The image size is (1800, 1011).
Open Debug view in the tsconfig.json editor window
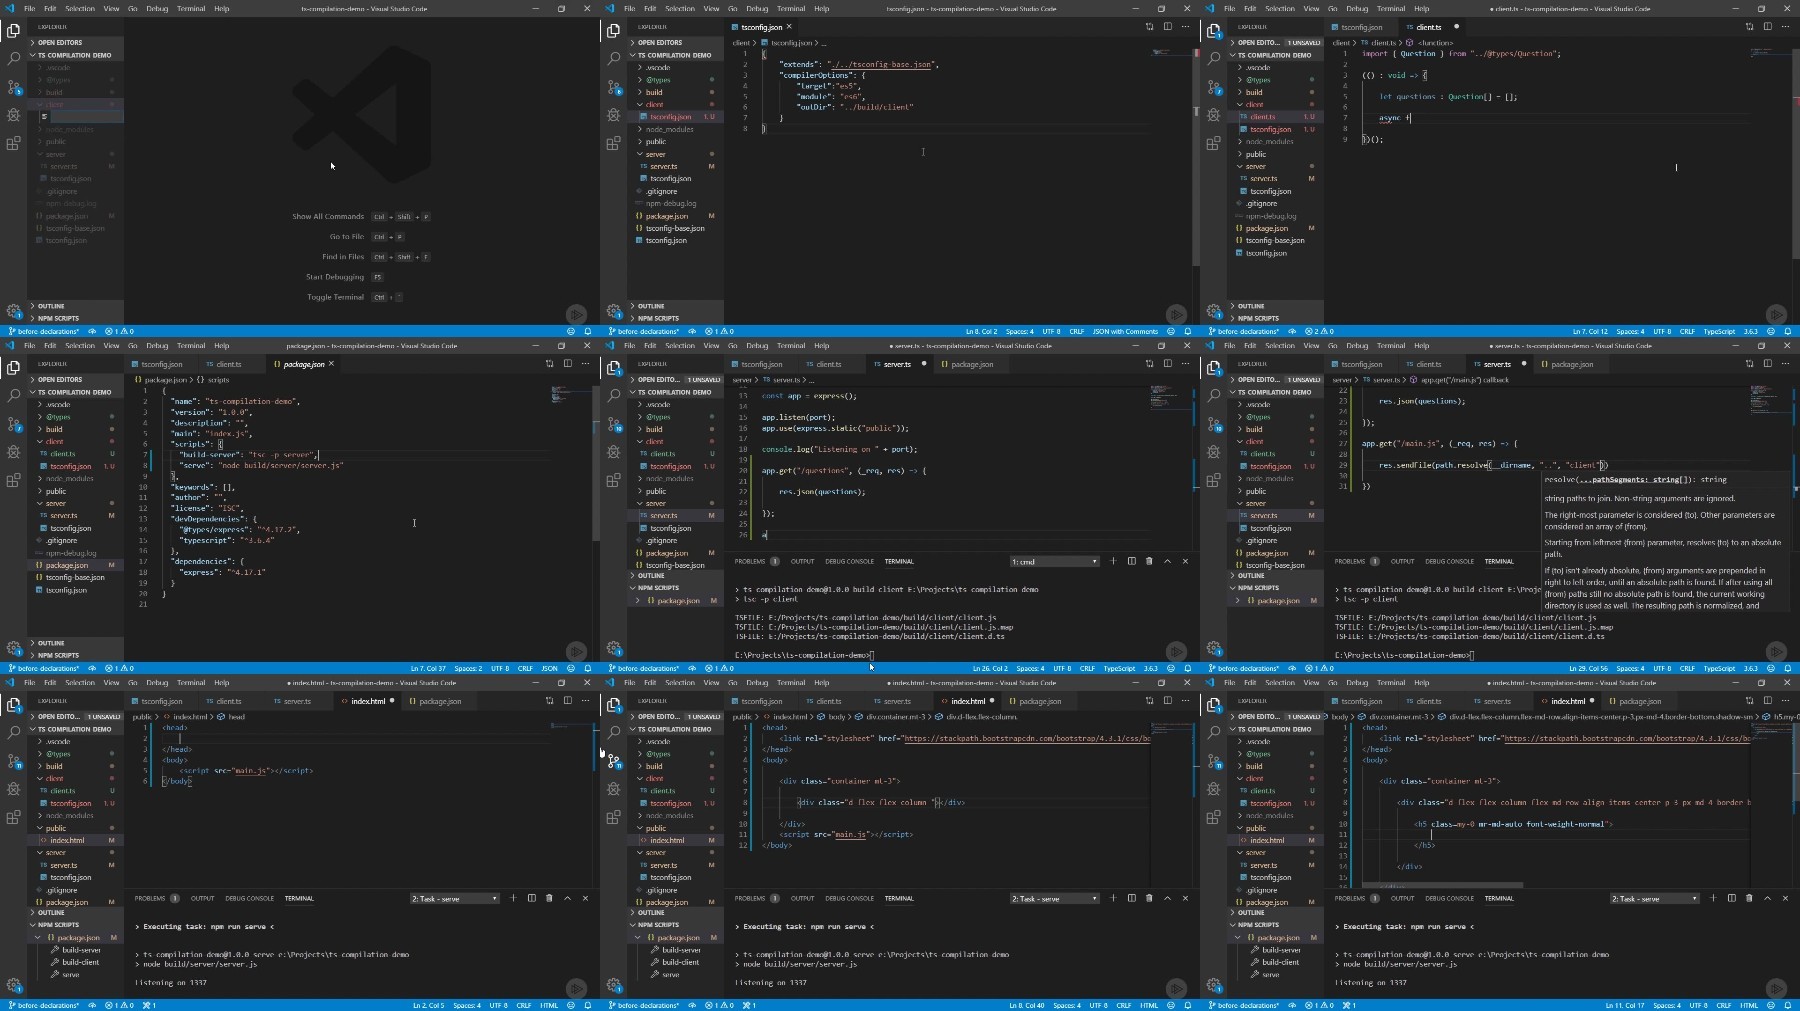[x=613, y=115]
